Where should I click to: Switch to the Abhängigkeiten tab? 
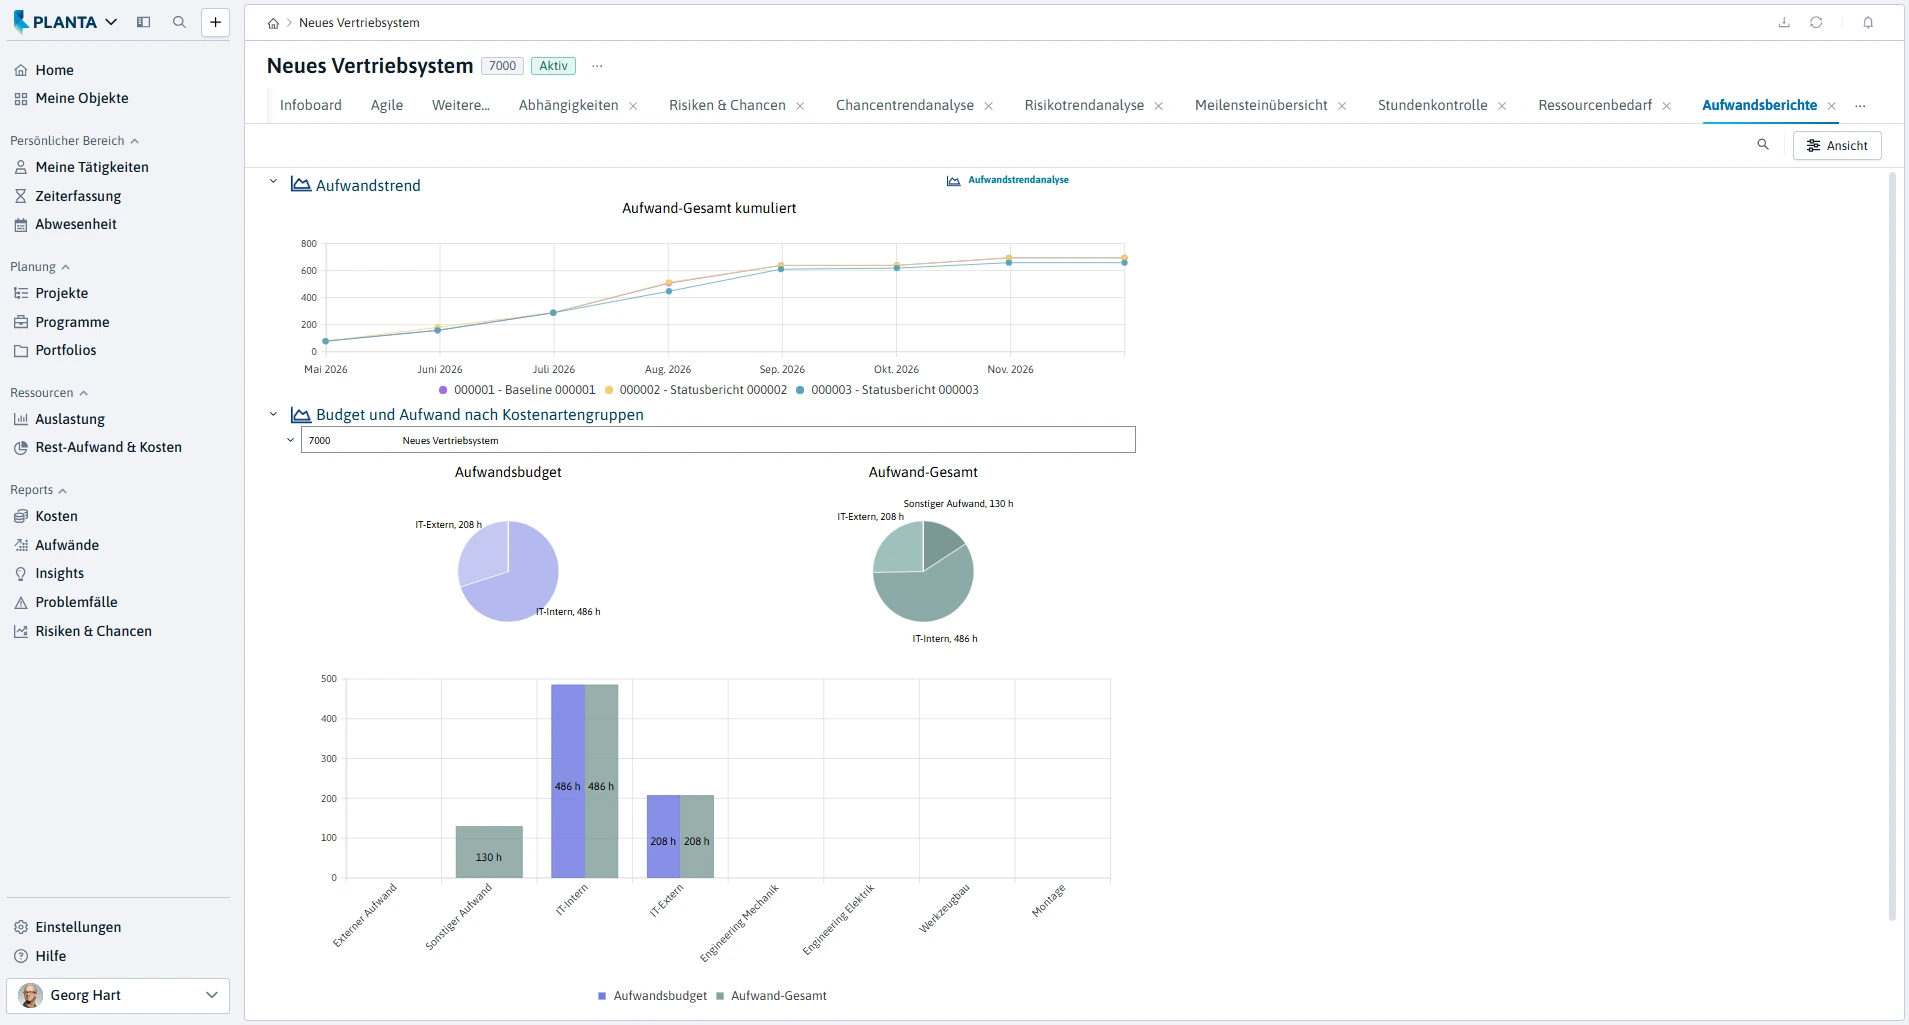point(568,105)
